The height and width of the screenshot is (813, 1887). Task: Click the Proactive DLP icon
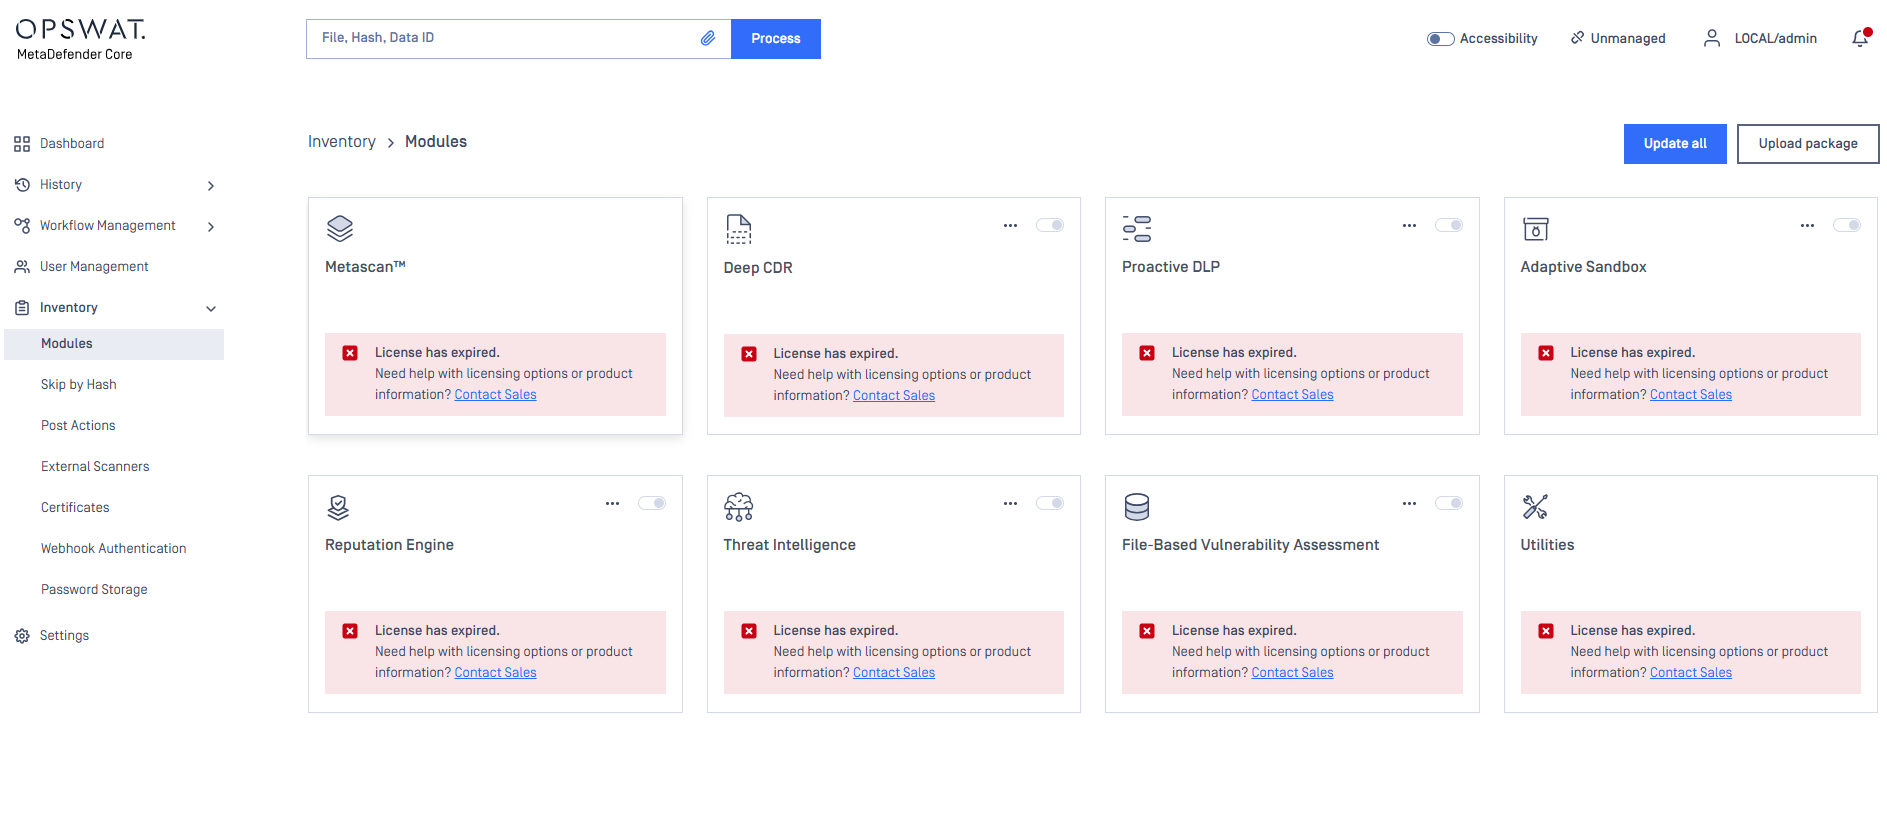pos(1137,228)
